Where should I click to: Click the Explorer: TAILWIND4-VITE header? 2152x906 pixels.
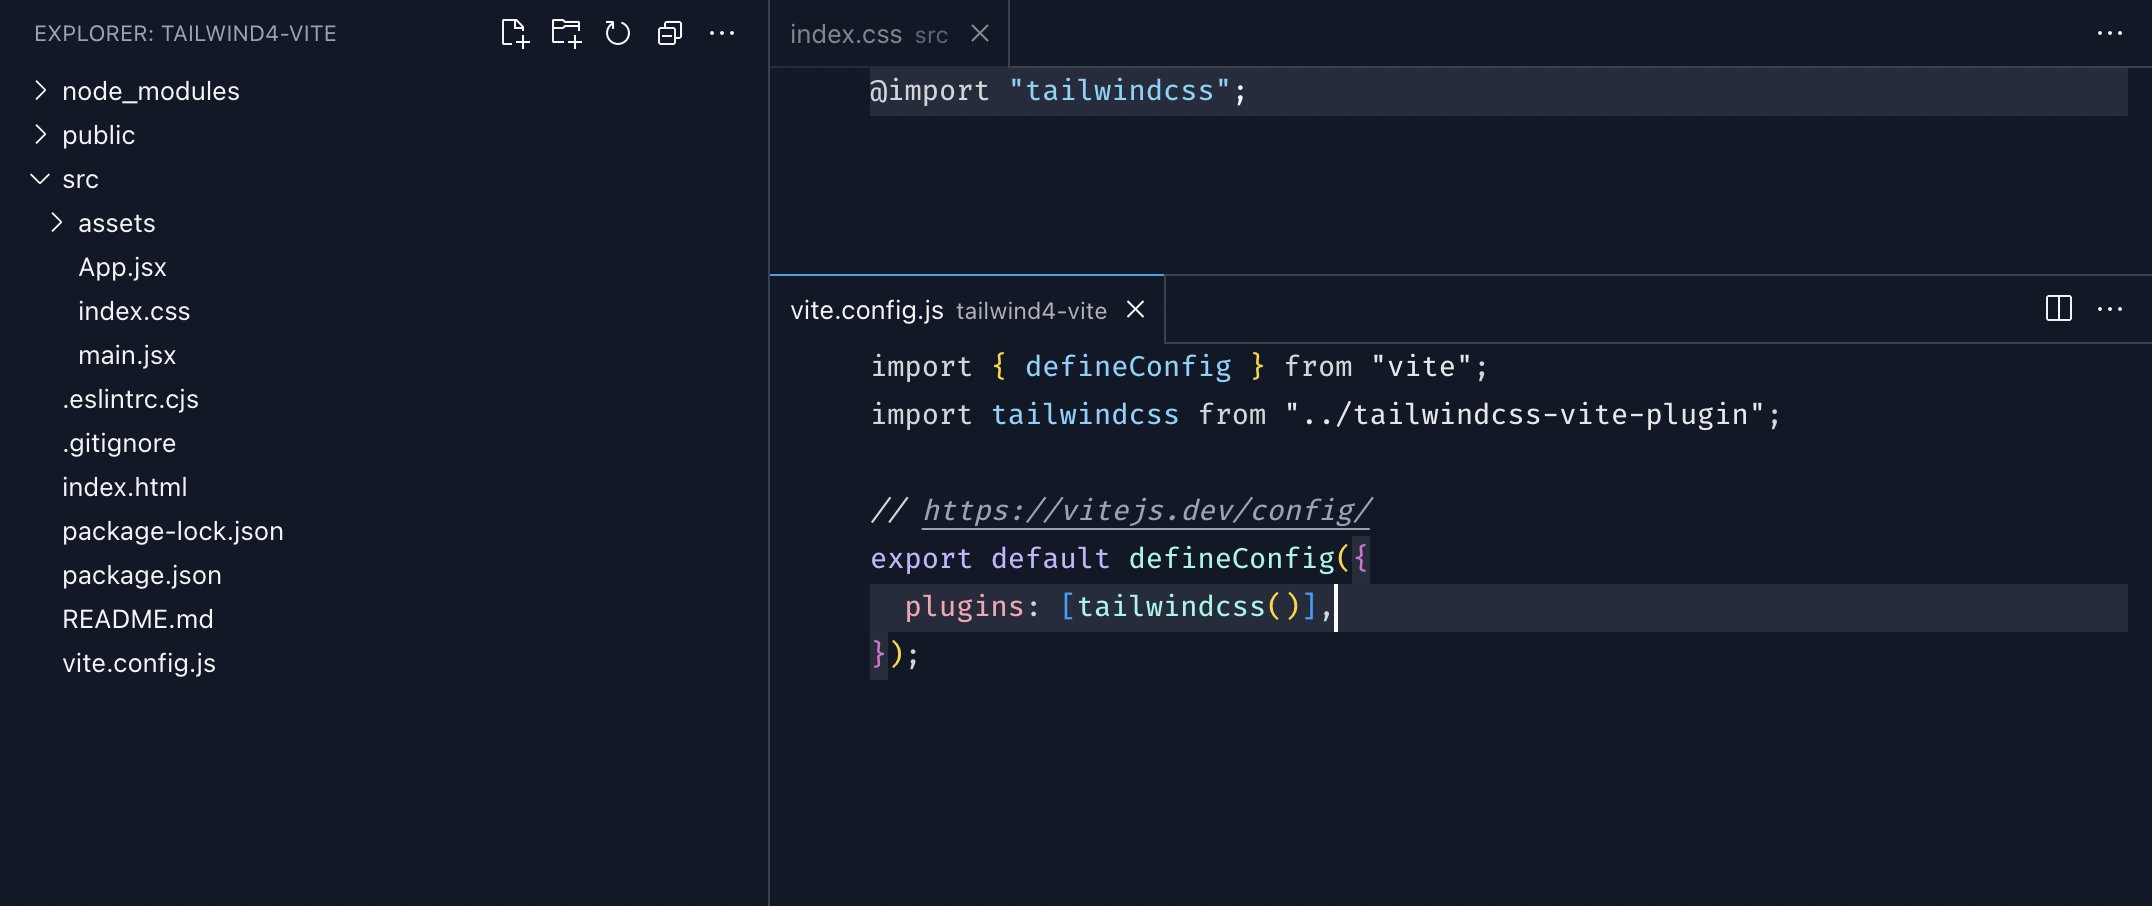click(185, 34)
